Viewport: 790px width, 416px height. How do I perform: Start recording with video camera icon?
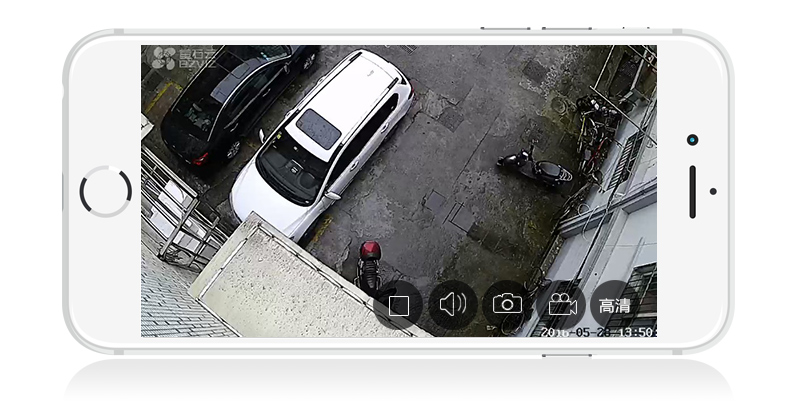pyautogui.click(x=561, y=304)
